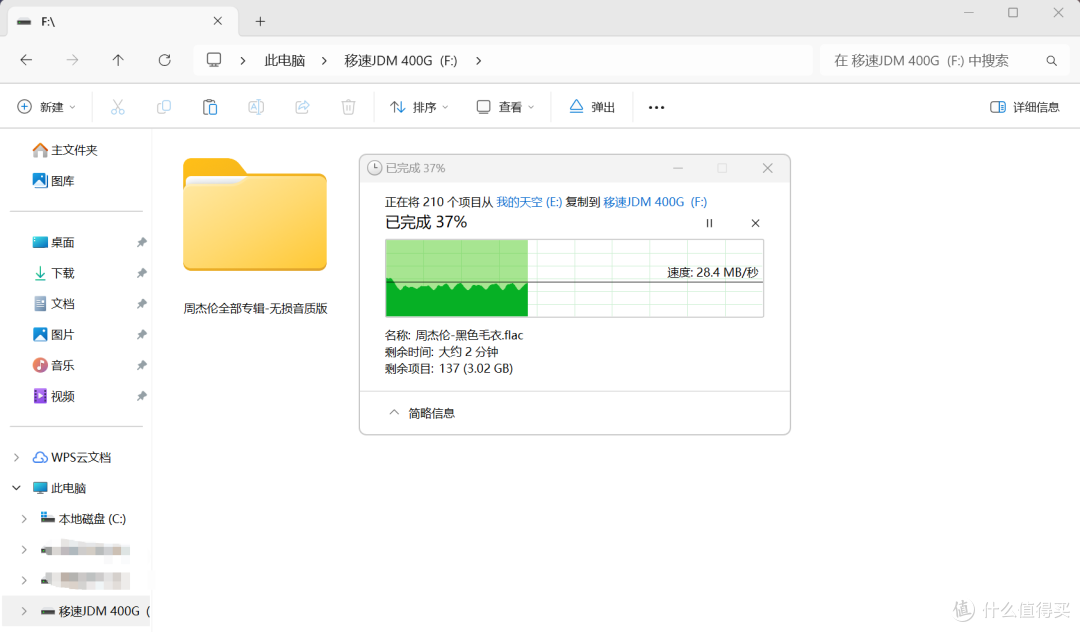Click the Delete trash icon
Image resolution: width=1080 pixels, height=632 pixels.
[x=349, y=107]
